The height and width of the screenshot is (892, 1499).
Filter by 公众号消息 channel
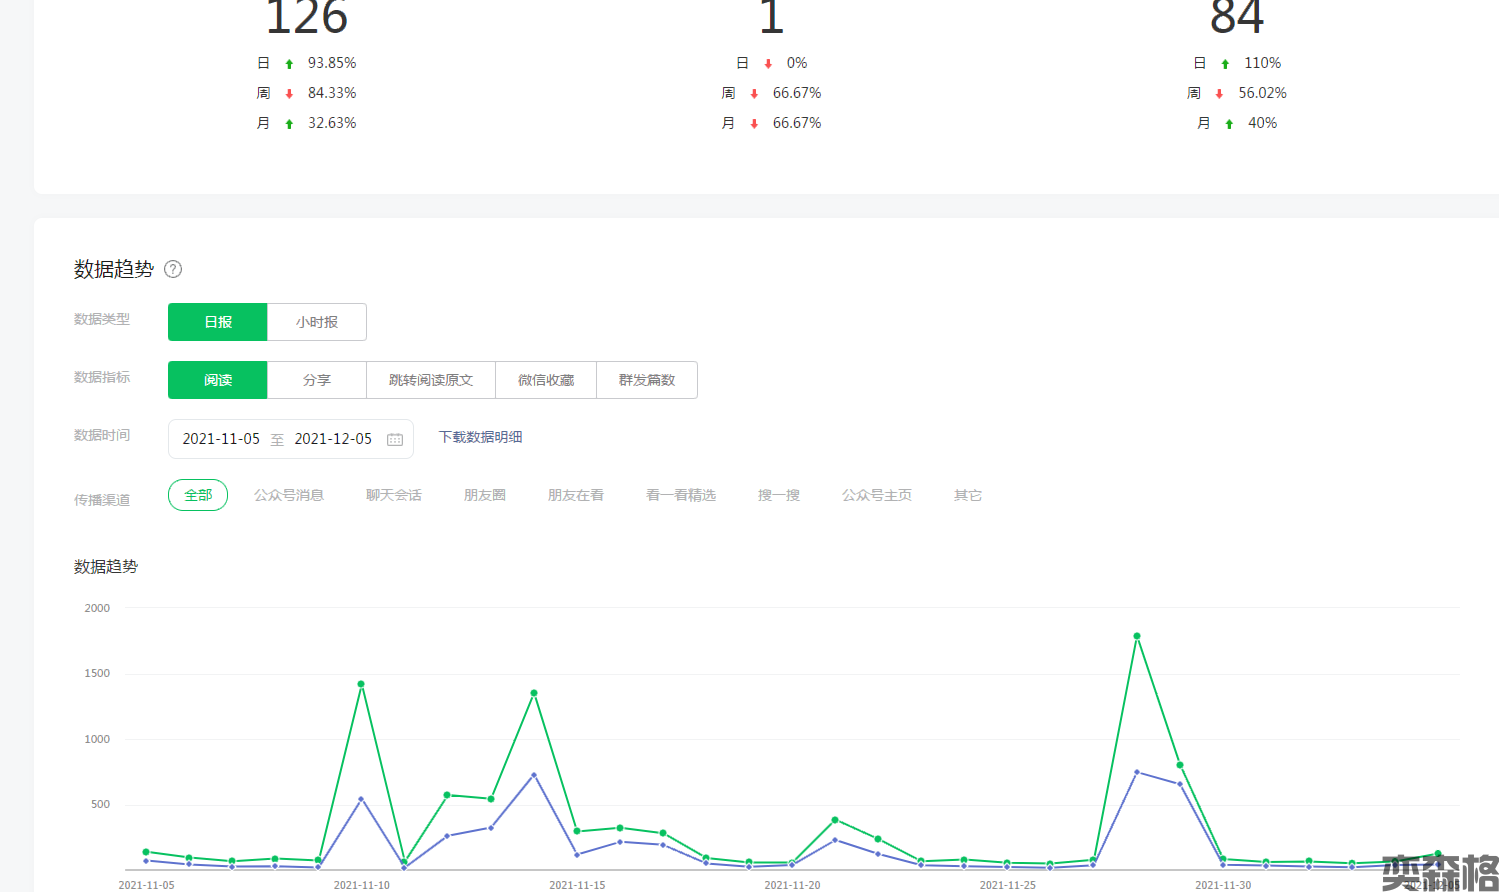(289, 495)
